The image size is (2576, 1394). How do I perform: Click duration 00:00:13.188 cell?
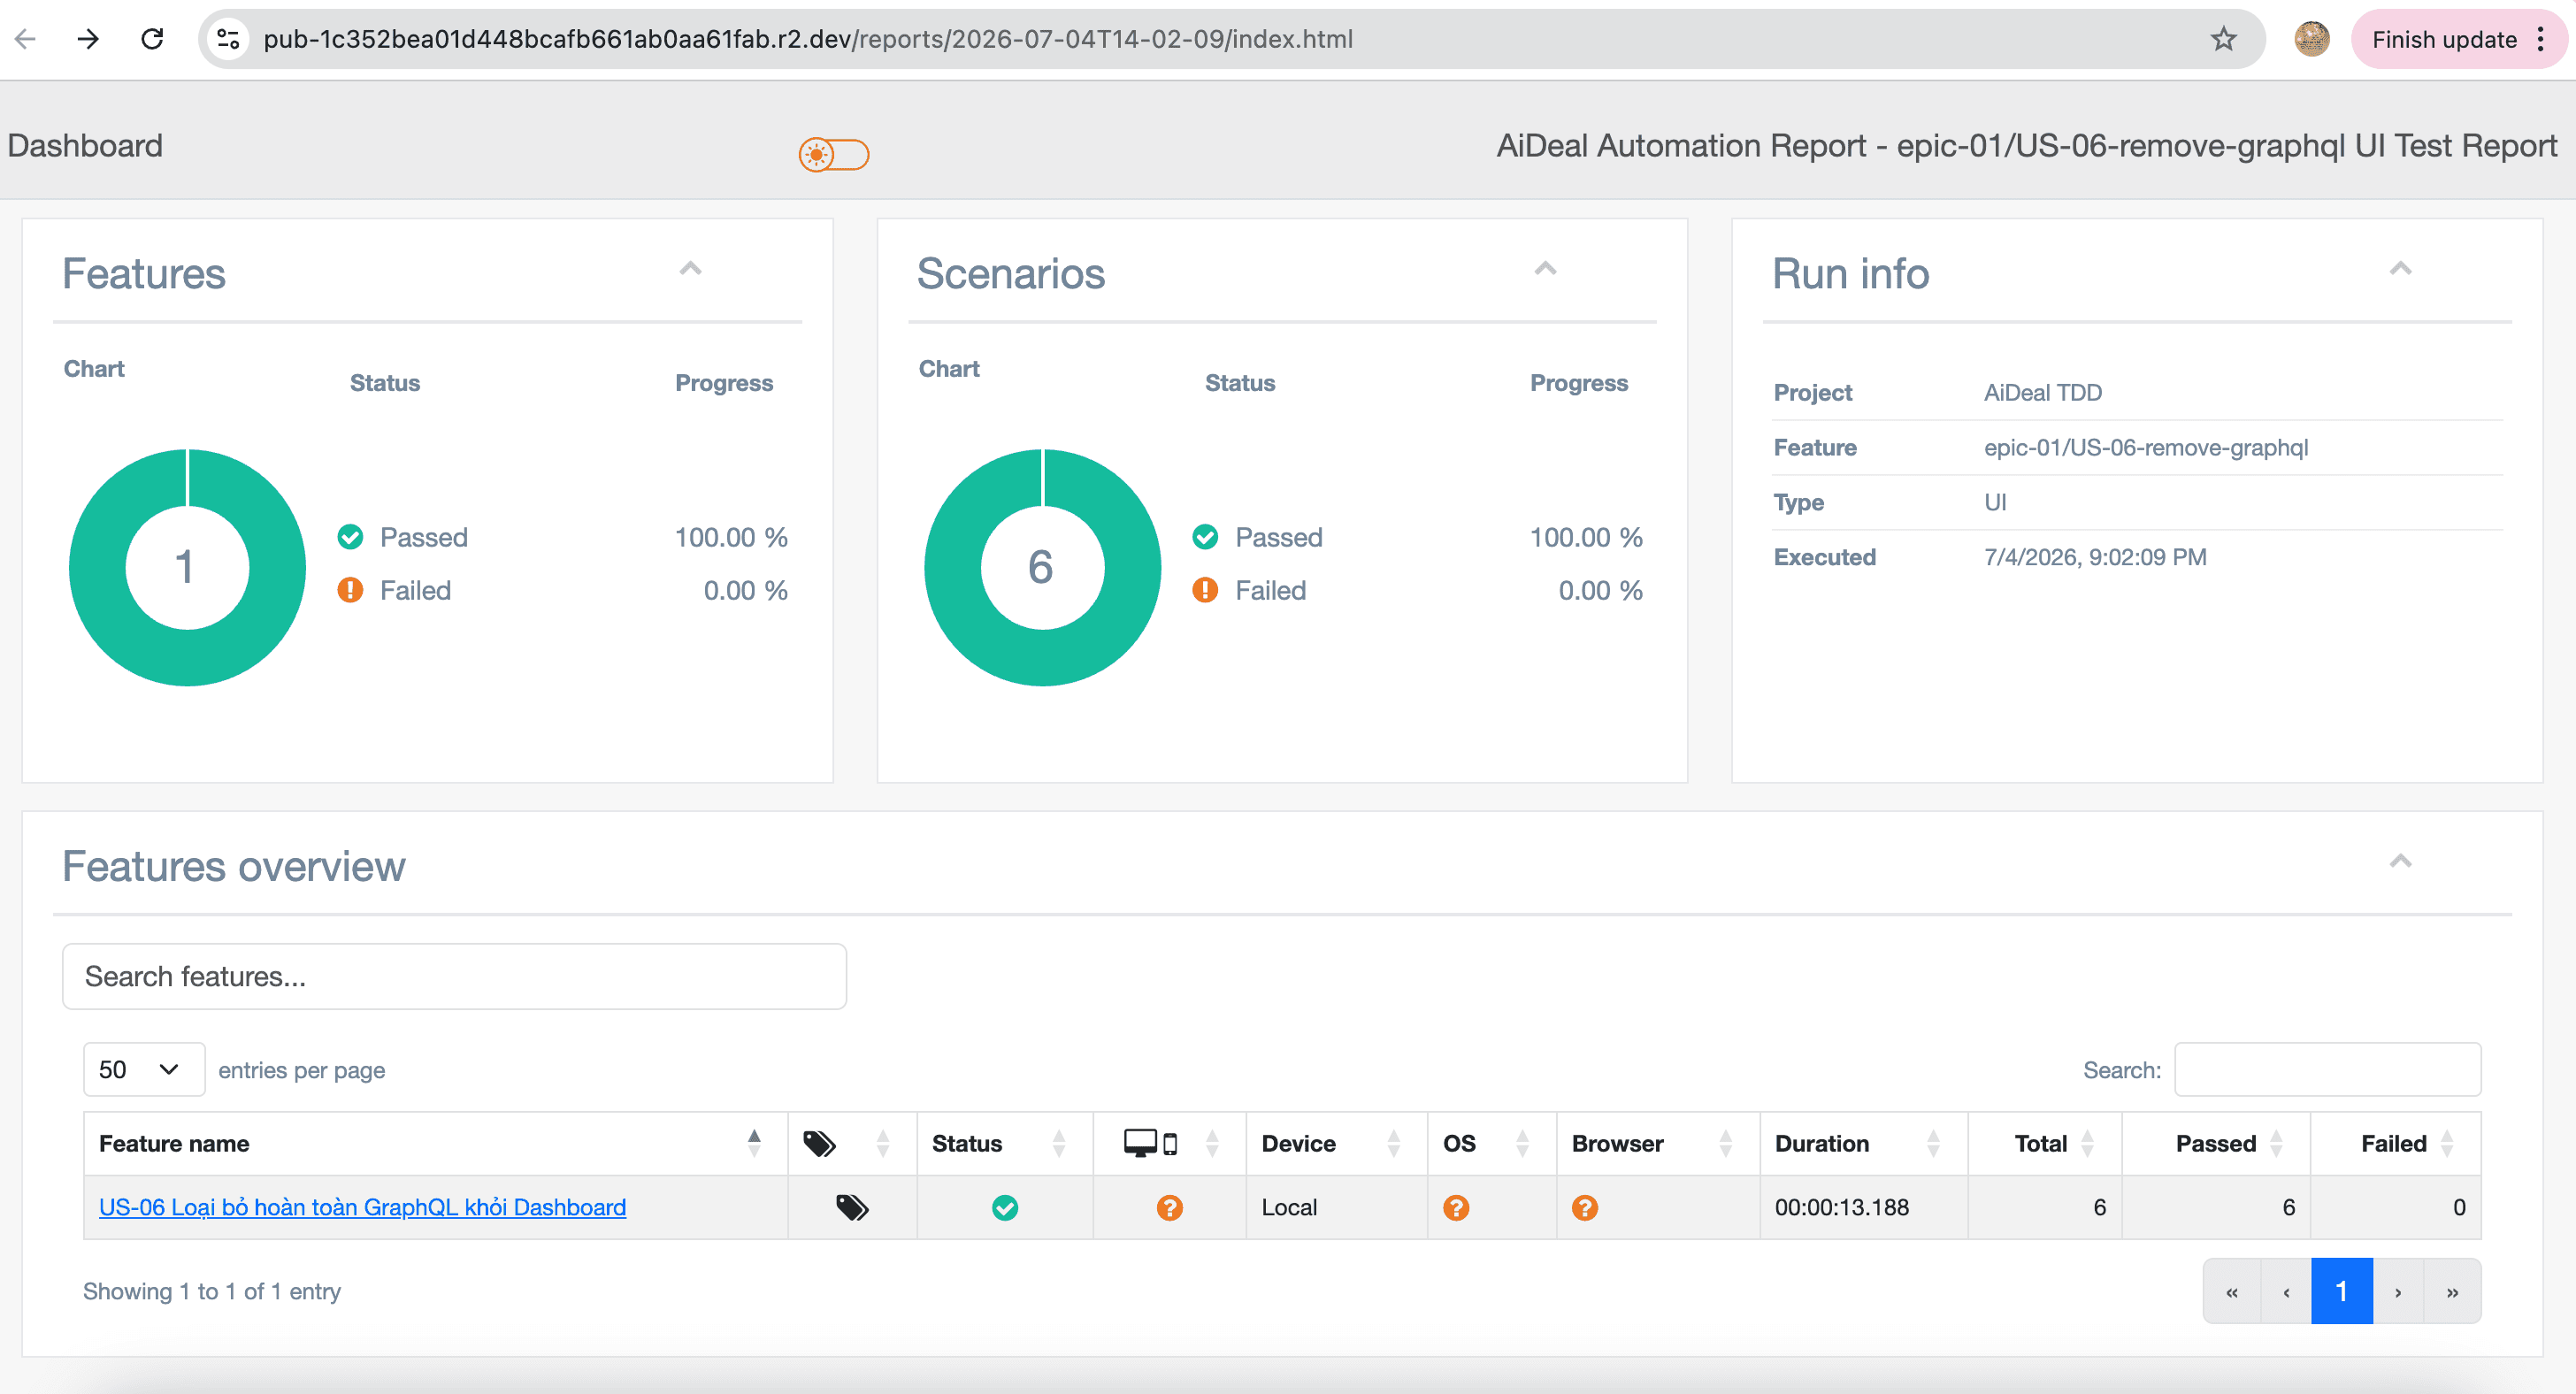(x=1863, y=1207)
